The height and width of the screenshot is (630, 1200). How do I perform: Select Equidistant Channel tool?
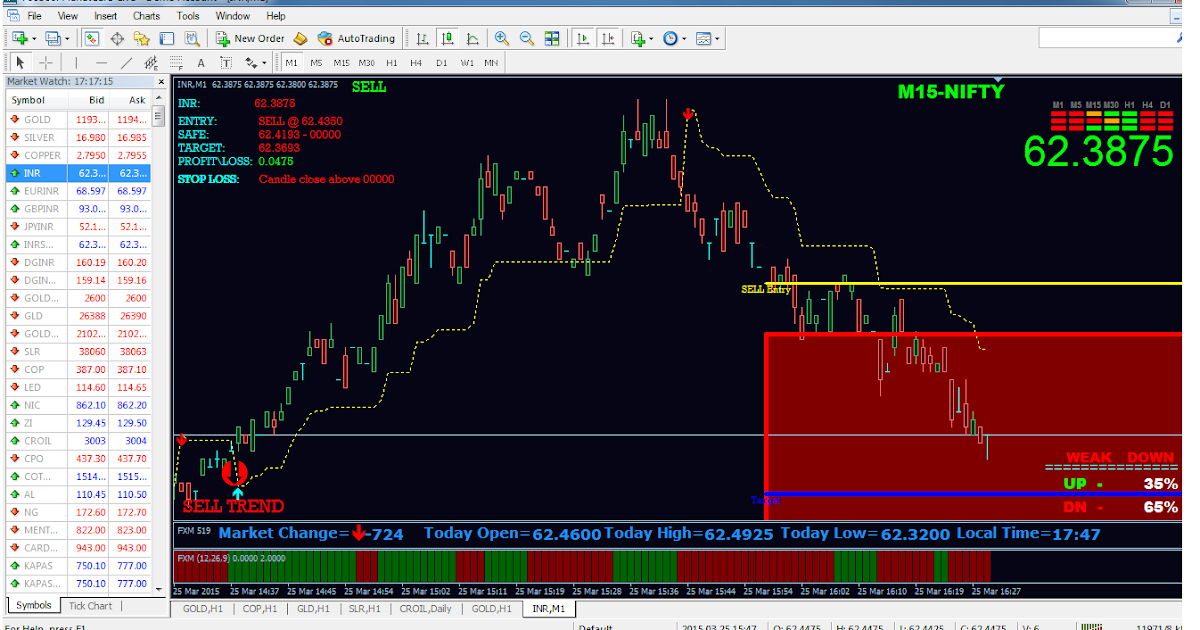[x=151, y=63]
